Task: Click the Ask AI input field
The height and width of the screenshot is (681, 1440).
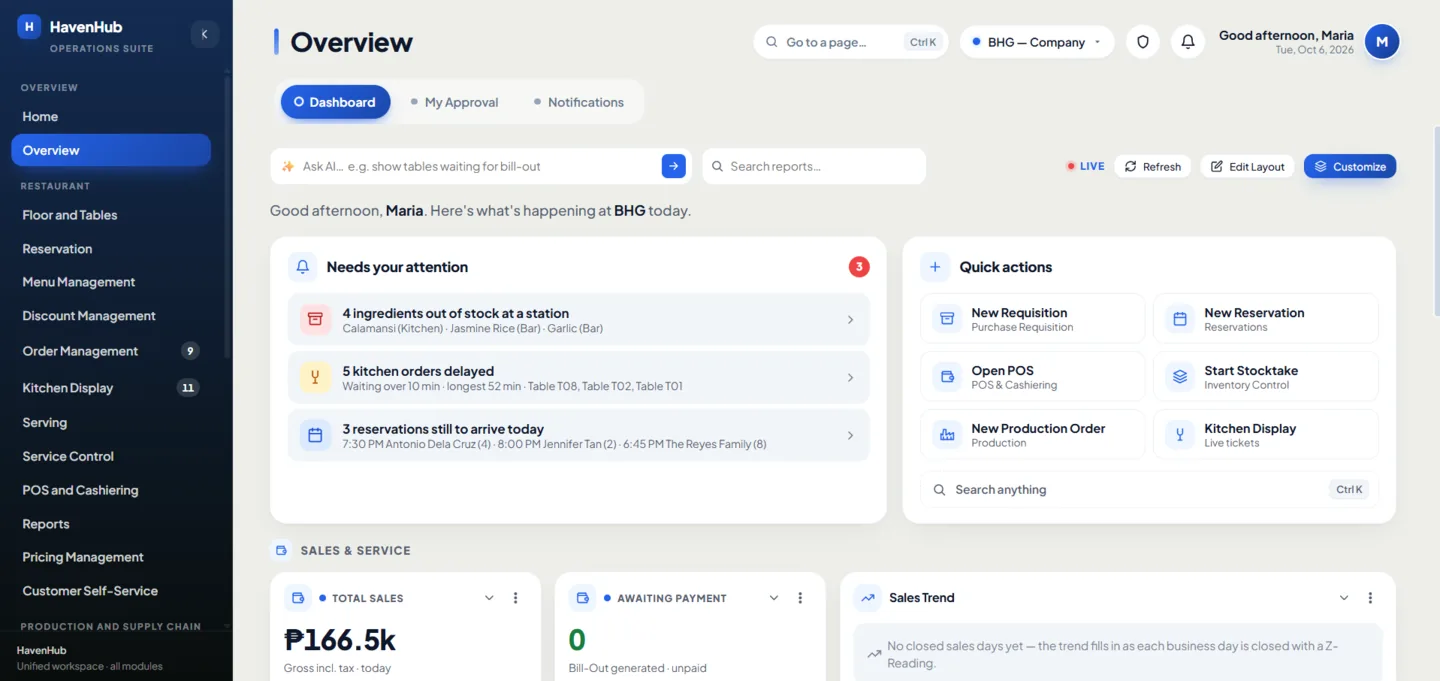Action: (x=480, y=166)
